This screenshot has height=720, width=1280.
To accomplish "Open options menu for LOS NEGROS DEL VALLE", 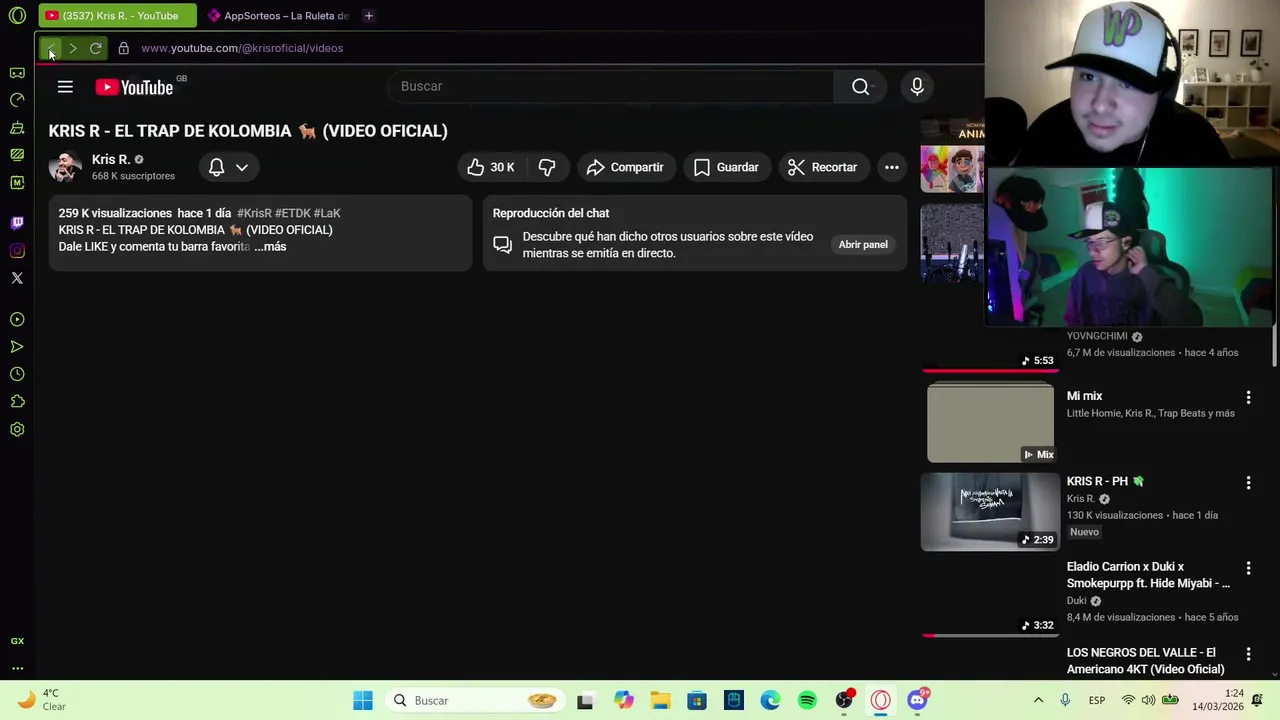I will [1248, 654].
